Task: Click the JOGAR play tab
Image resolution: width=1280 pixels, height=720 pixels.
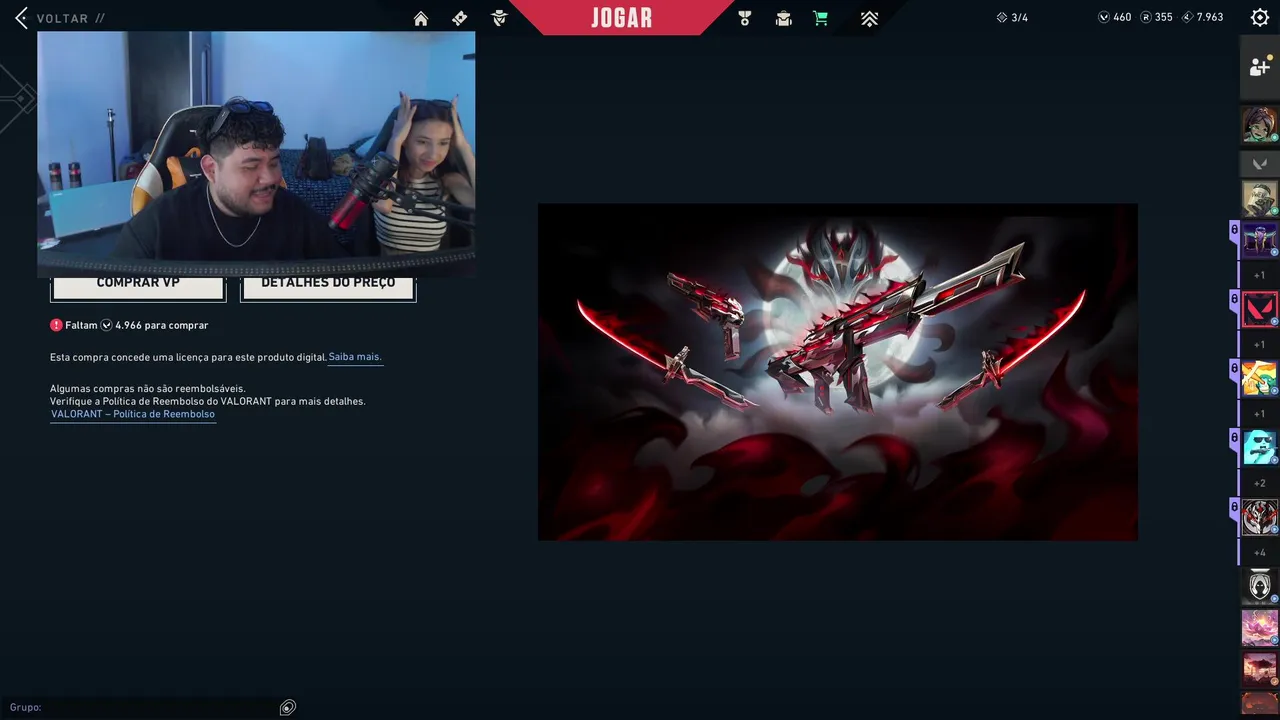Action: tap(622, 17)
